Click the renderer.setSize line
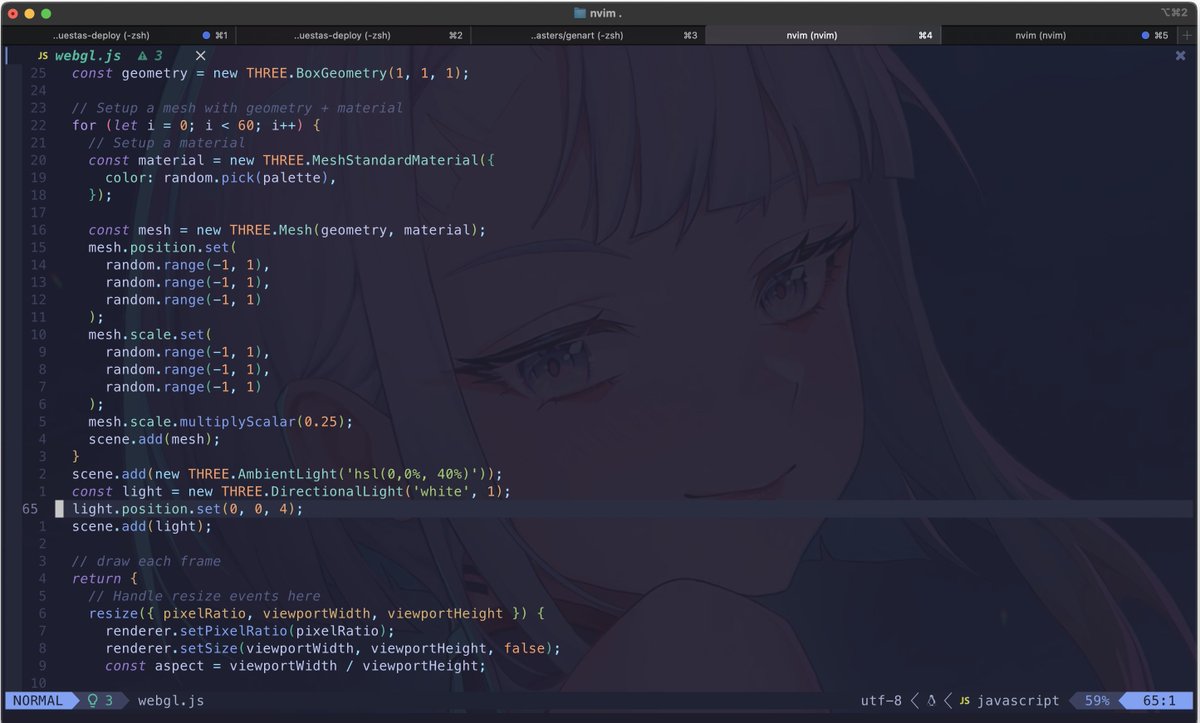The width and height of the screenshot is (1200, 723). pyautogui.click(x=333, y=648)
